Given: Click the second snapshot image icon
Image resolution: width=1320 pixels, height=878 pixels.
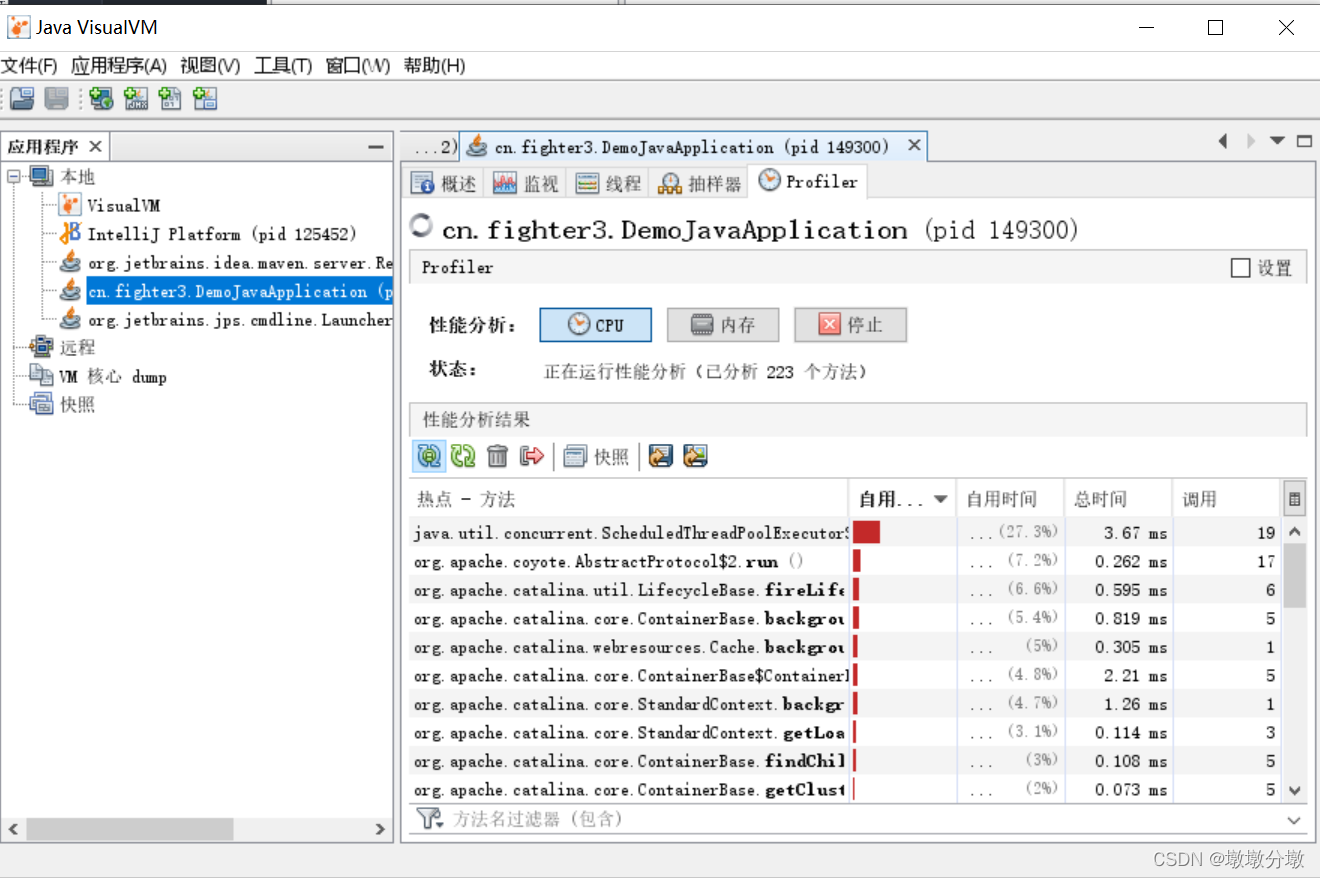Looking at the screenshot, I should tap(695, 456).
